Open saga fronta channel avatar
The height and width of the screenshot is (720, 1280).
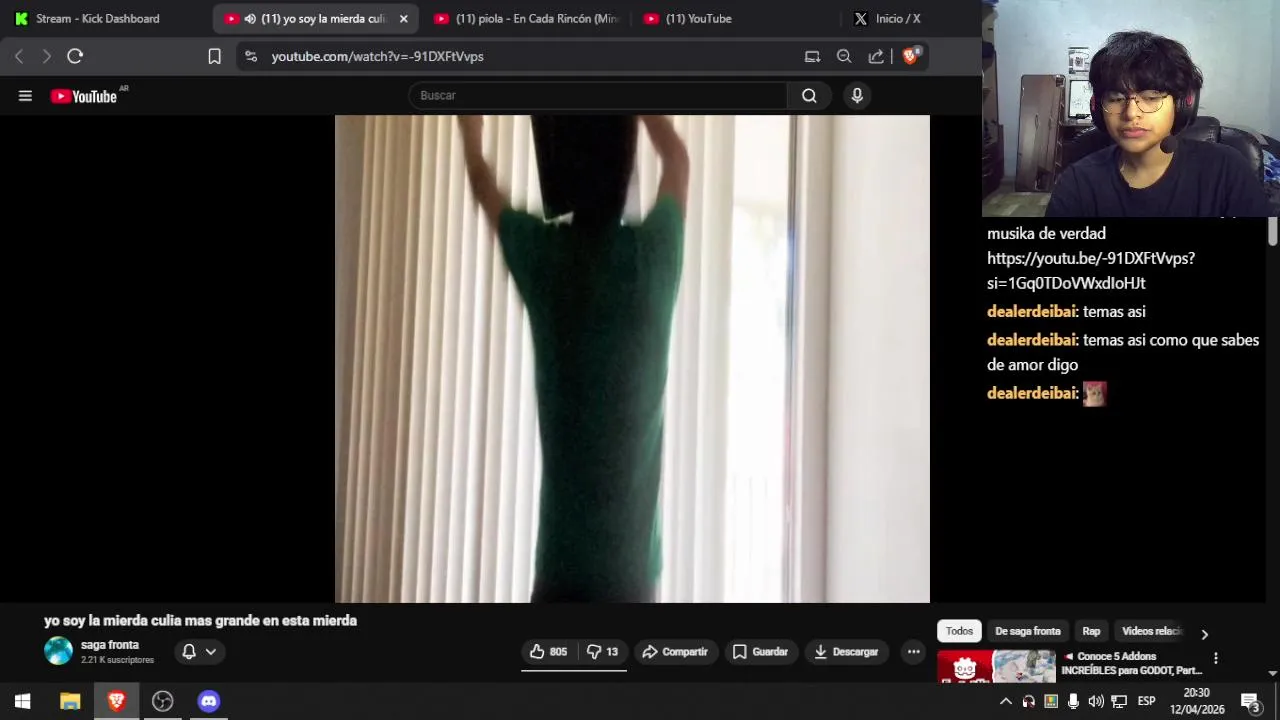point(58,651)
